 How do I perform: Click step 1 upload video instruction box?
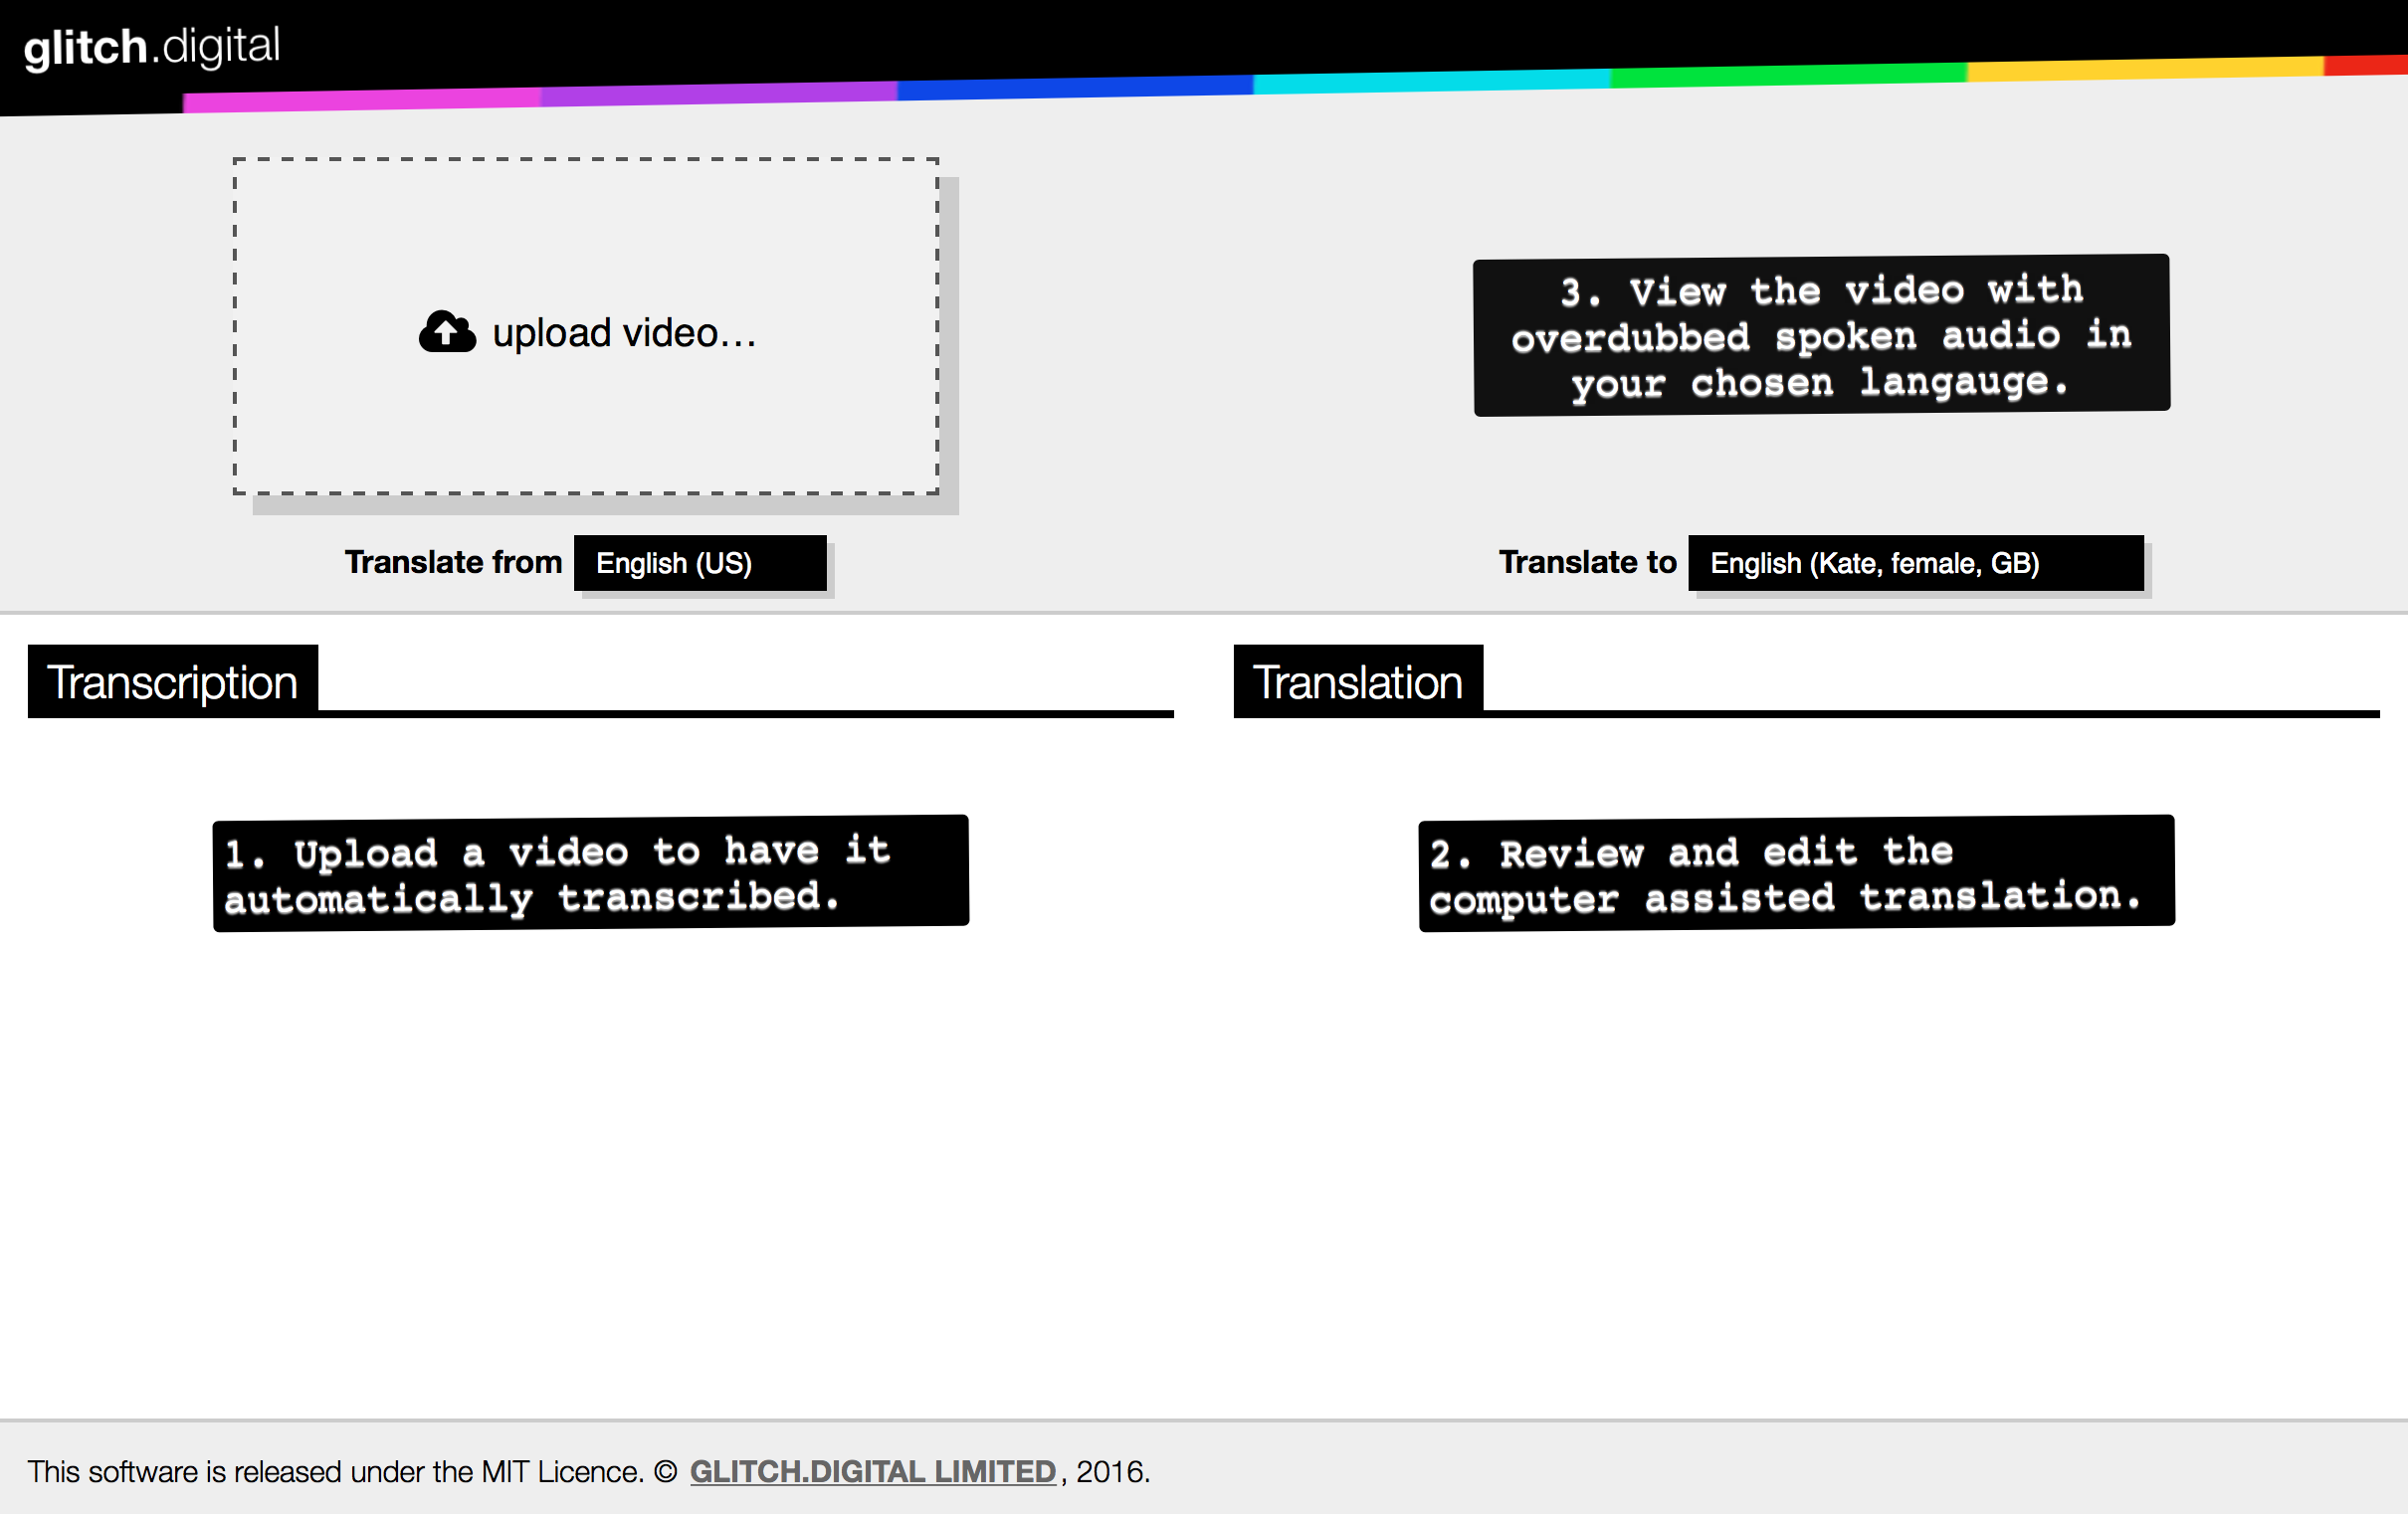click(590, 873)
